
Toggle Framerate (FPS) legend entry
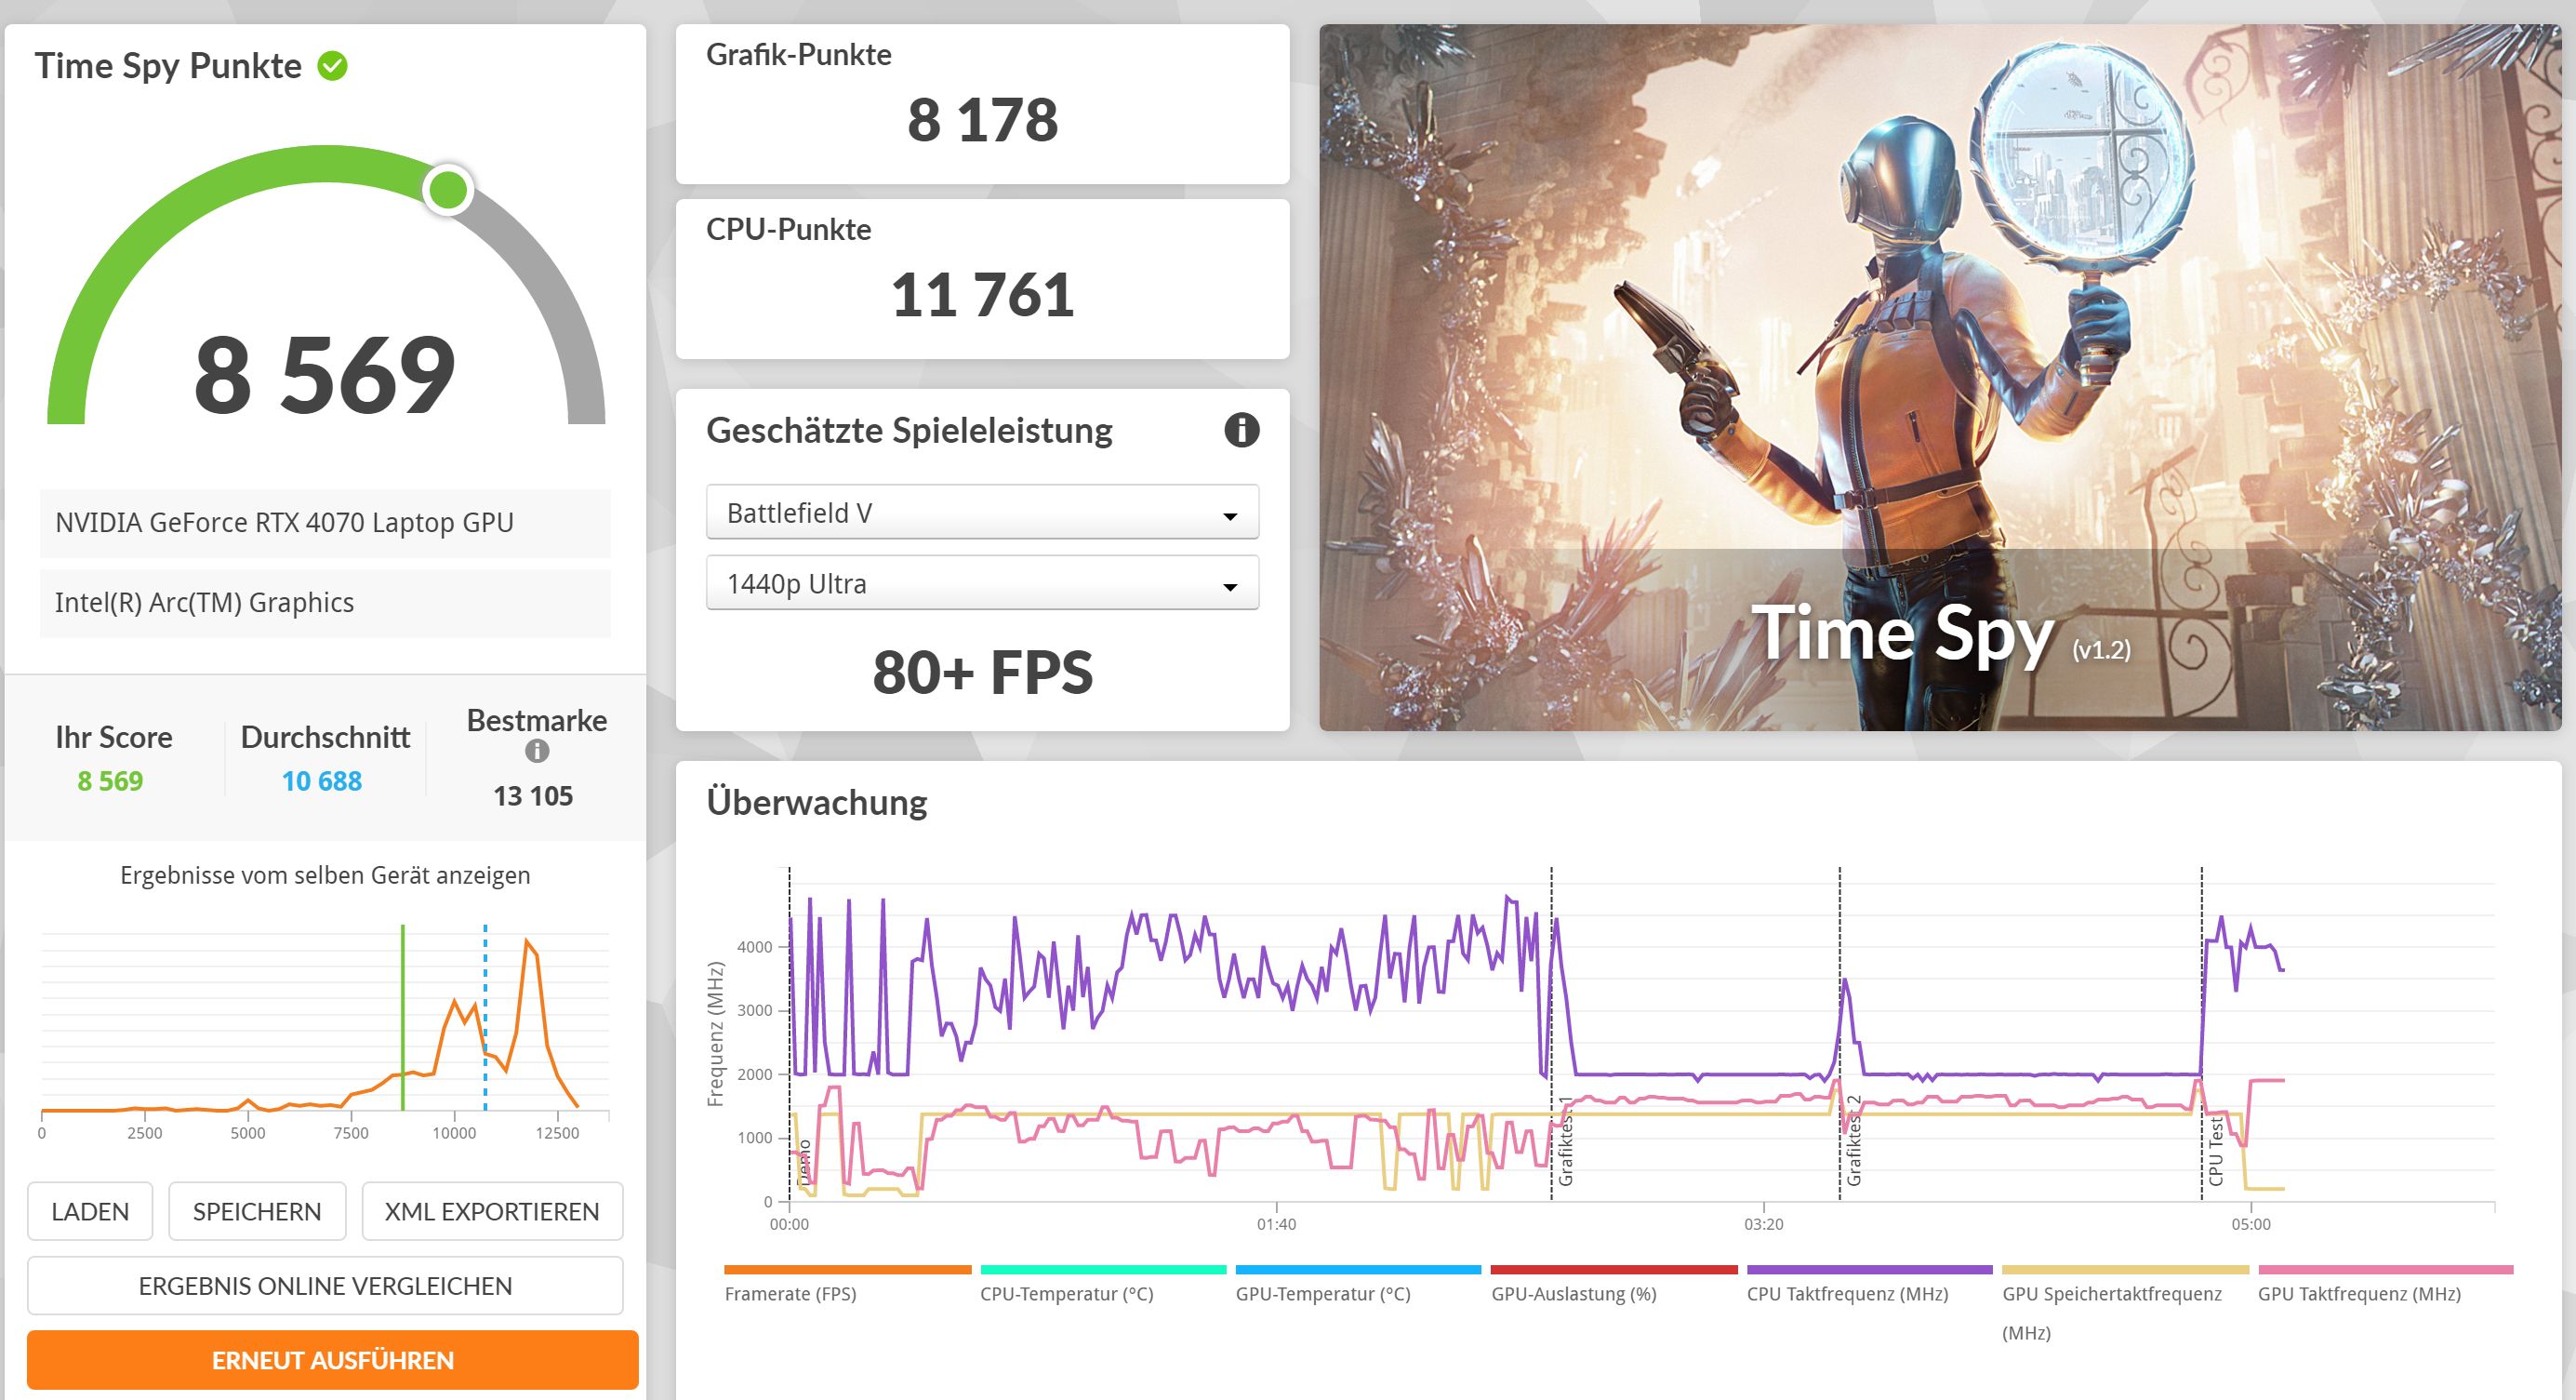click(790, 1293)
